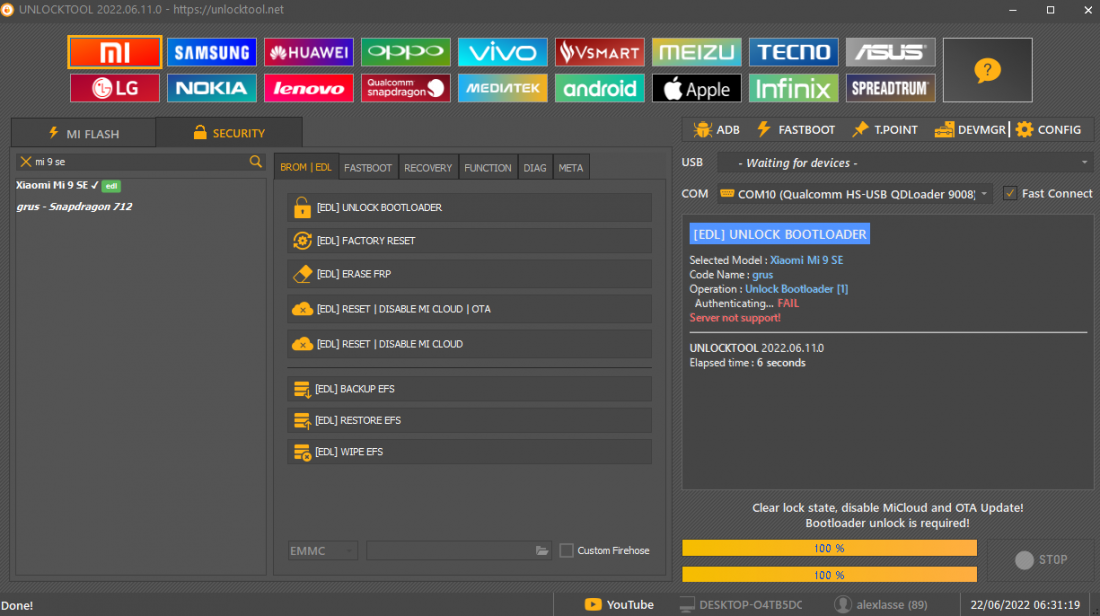Select the Apple brand tile
This screenshot has width=1100, height=616.
697,88
